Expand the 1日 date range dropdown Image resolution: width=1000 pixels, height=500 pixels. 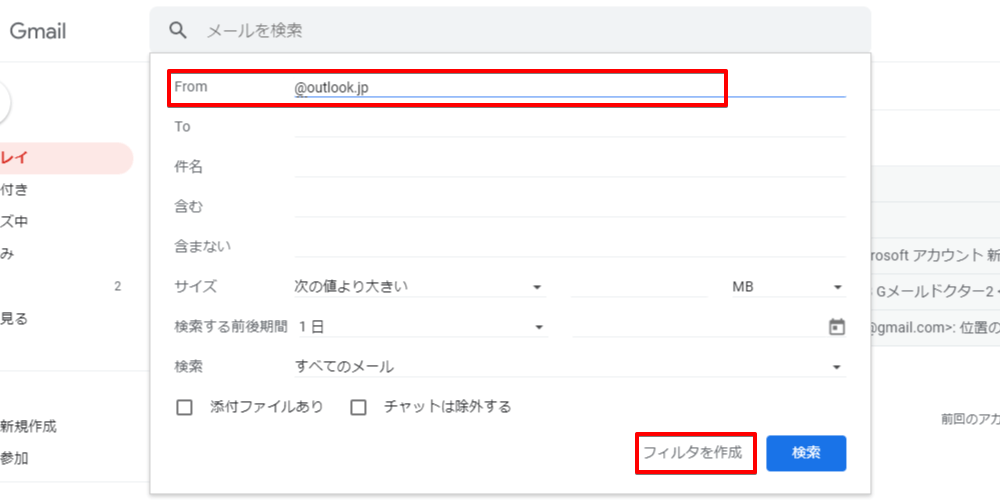tap(419, 327)
